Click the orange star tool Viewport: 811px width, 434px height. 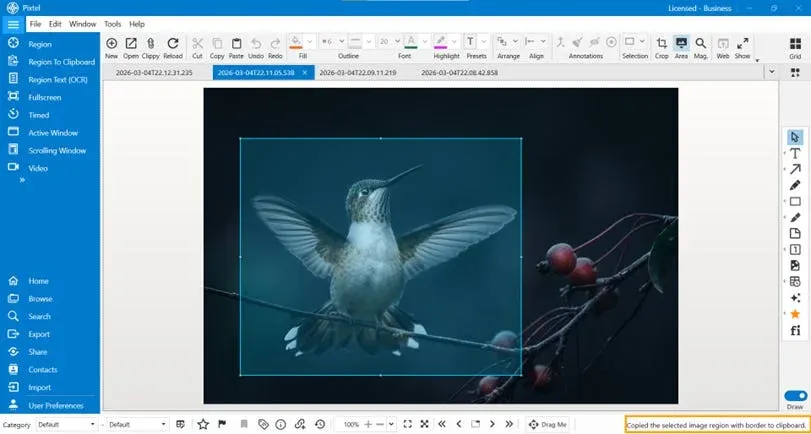click(x=795, y=314)
